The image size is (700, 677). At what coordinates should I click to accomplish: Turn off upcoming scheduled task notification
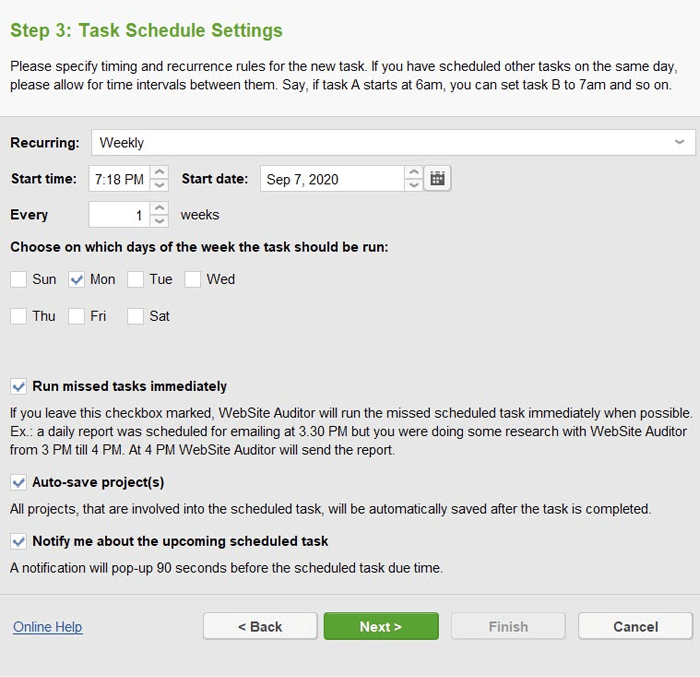coord(18,541)
